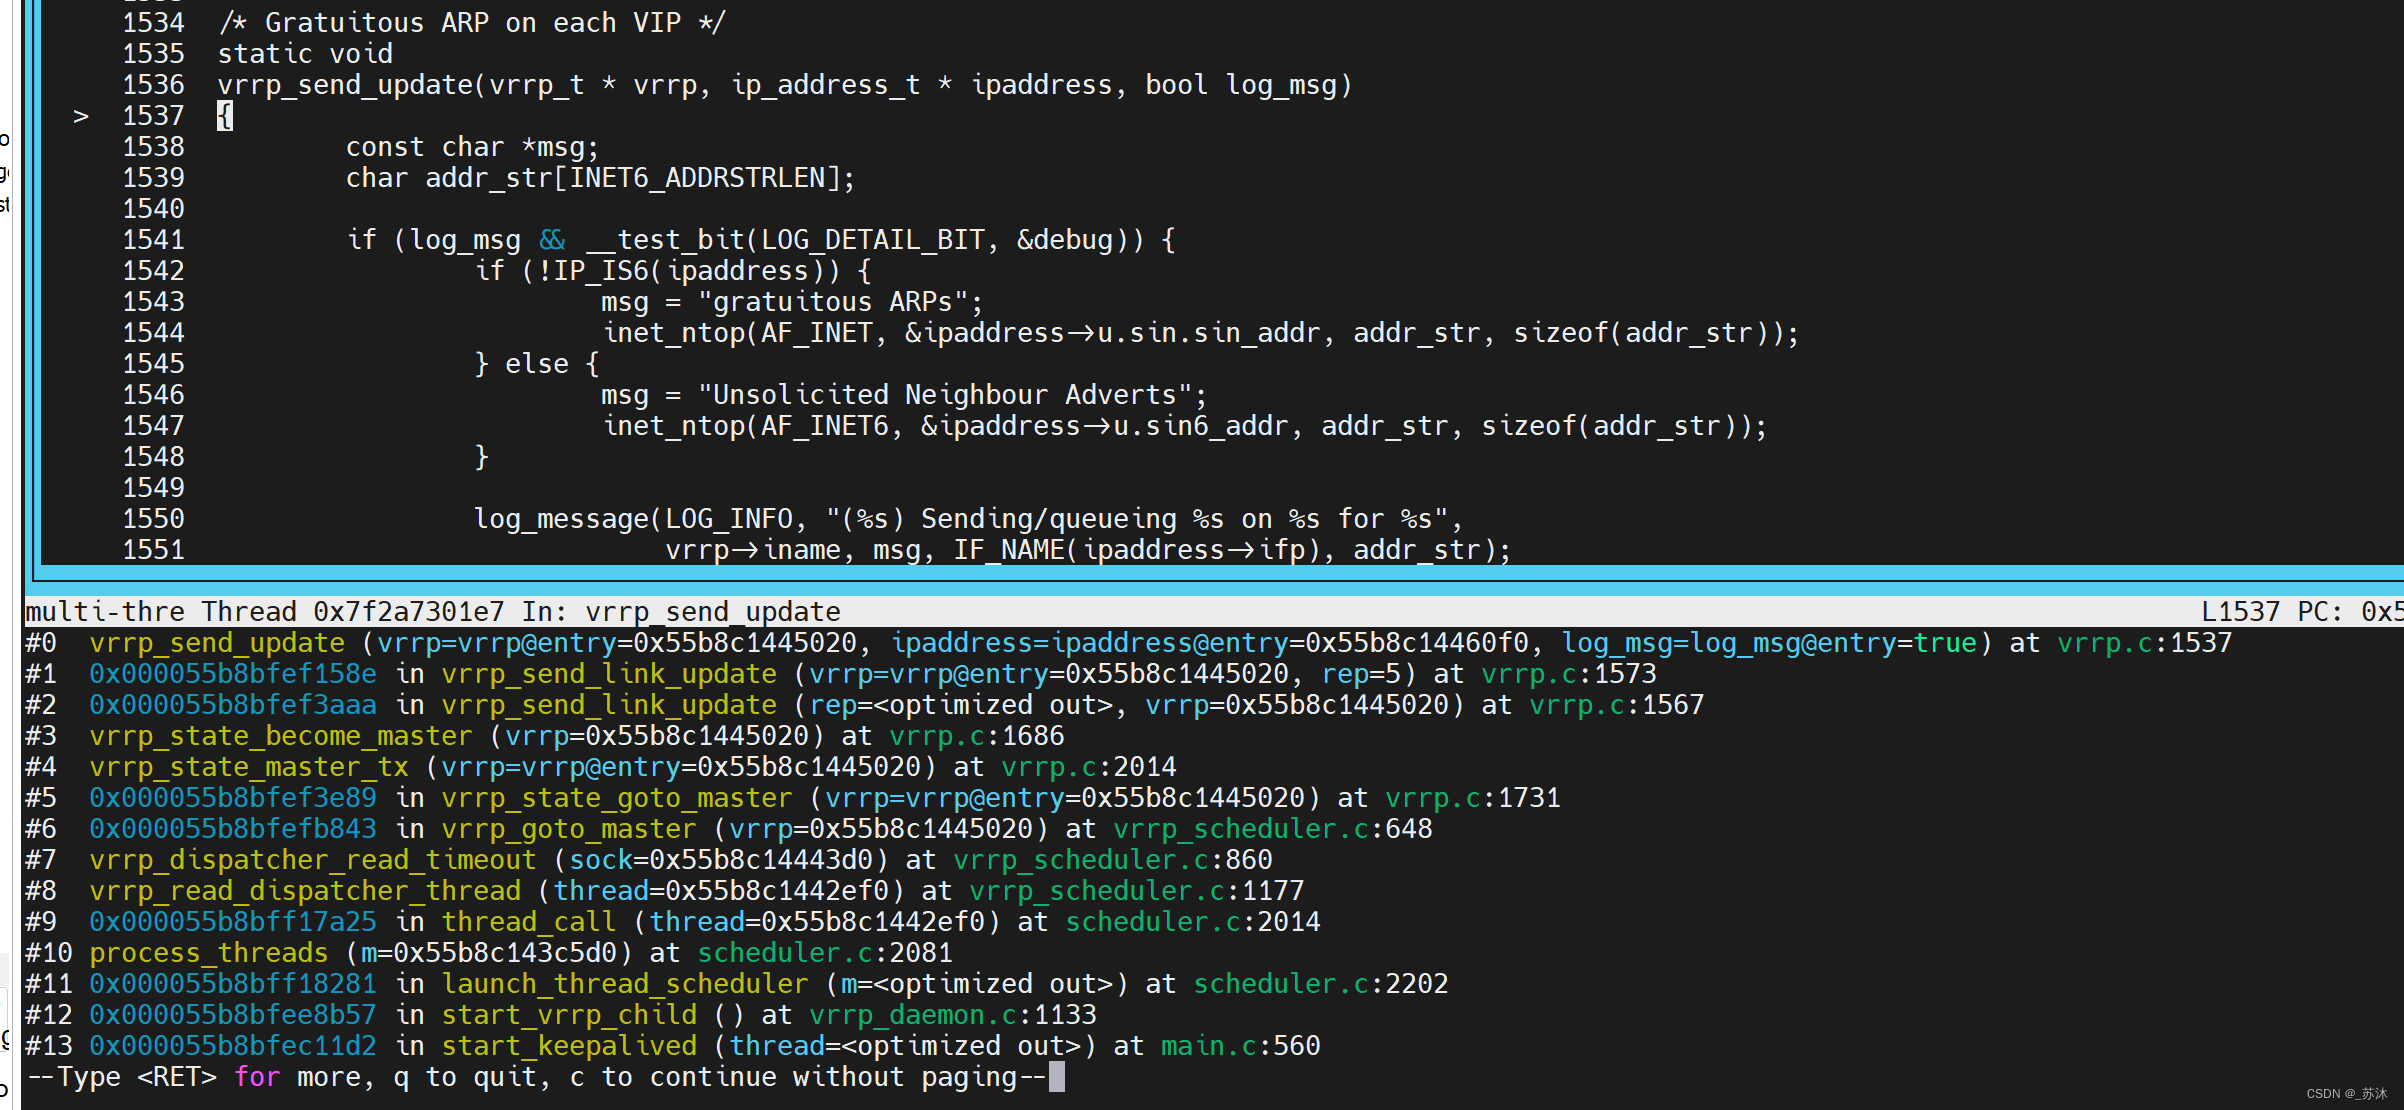Click the current-line arrow marker beside 1537
This screenshot has height=1110, width=2404.
81,117
